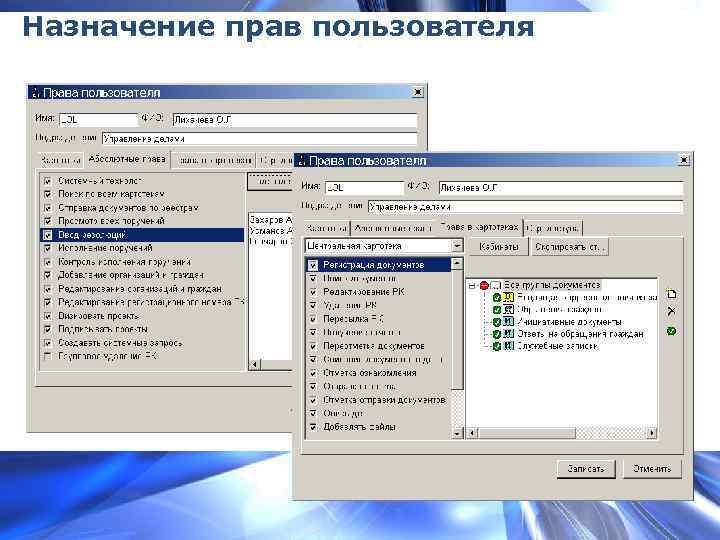This screenshot has width=720, height=540.
Task: Click the Отменить button
Action: [x=652, y=469]
